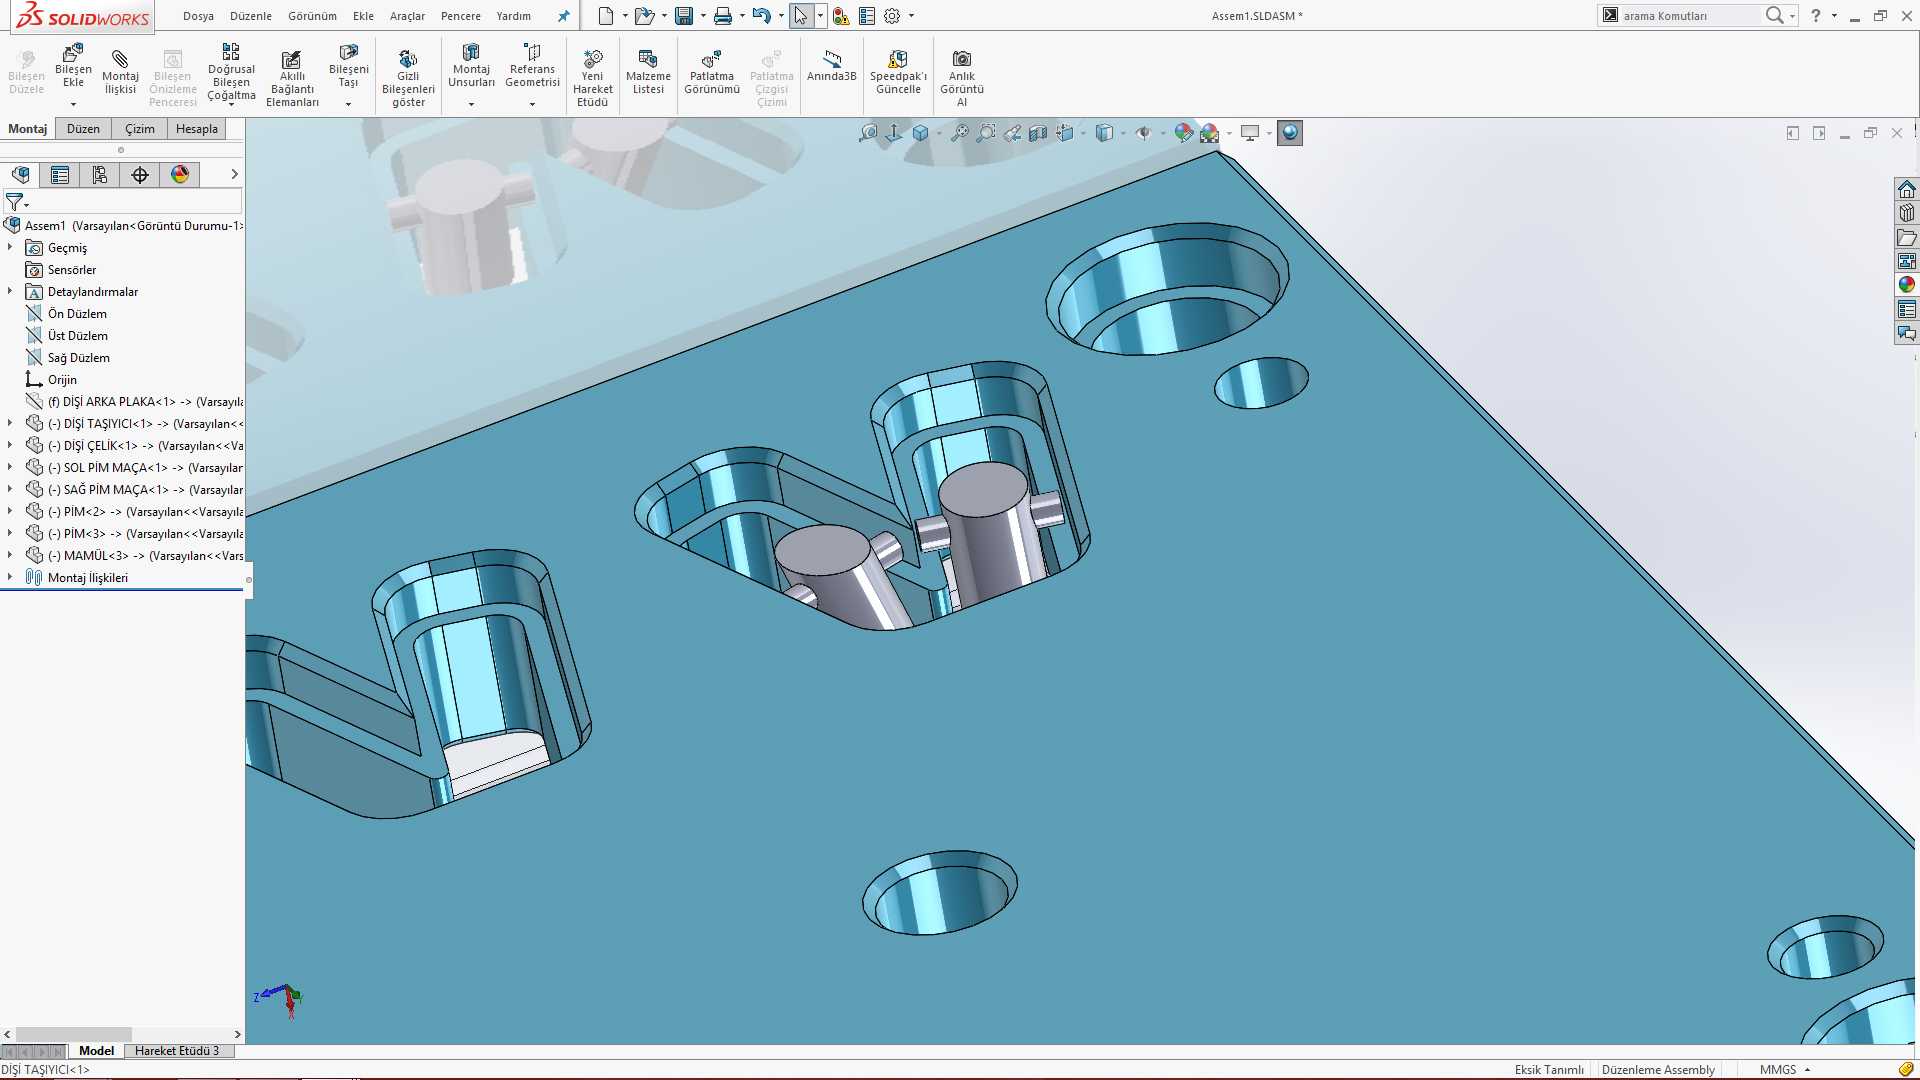Switch to the PropertyManager tab
1920x1080 pixels.
click(x=60, y=175)
